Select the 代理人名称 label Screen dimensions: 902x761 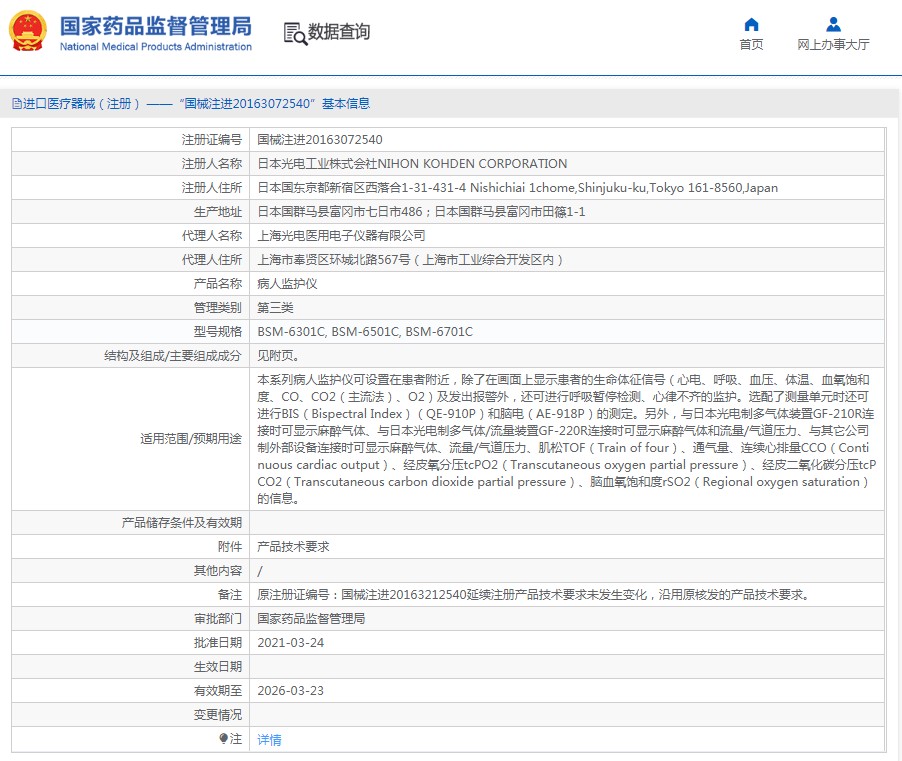(212, 236)
